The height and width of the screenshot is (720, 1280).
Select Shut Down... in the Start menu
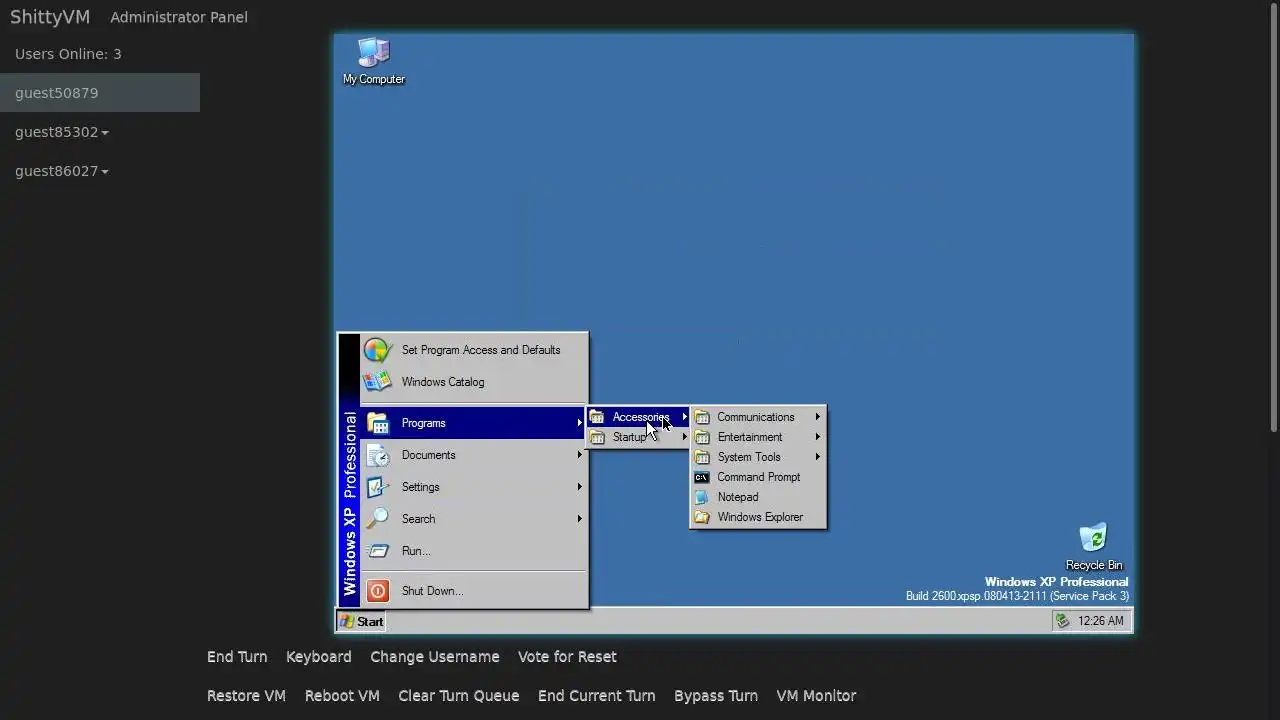[x=474, y=591]
